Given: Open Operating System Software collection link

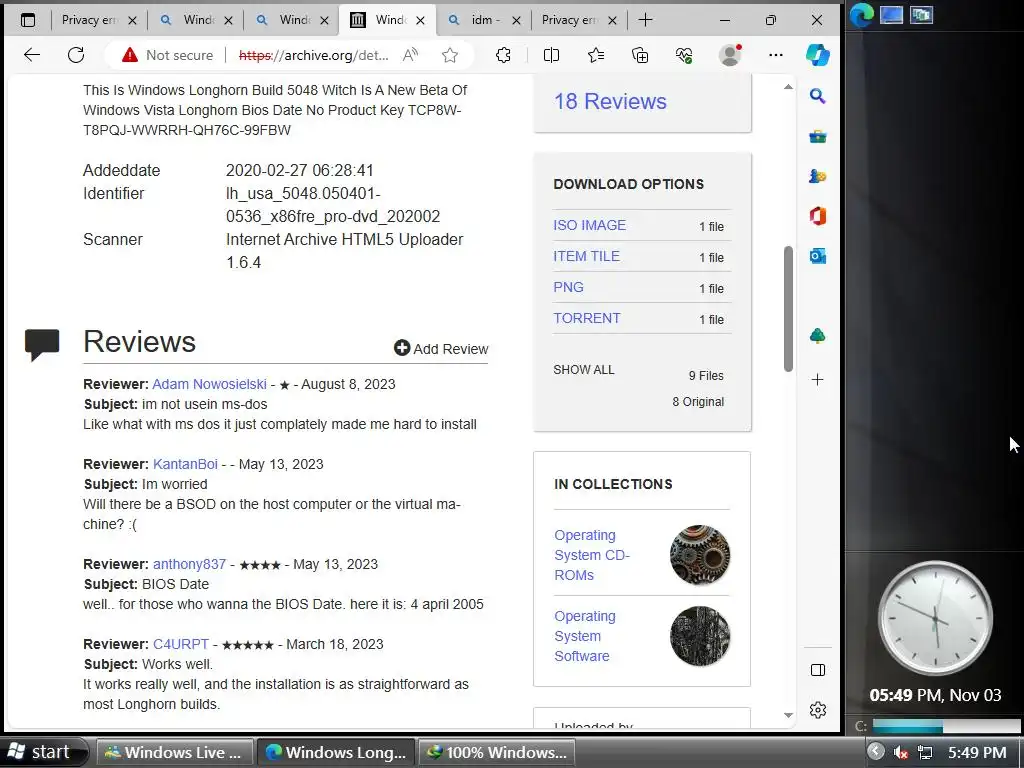Looking at the screenshot, I should pos(585,636).
